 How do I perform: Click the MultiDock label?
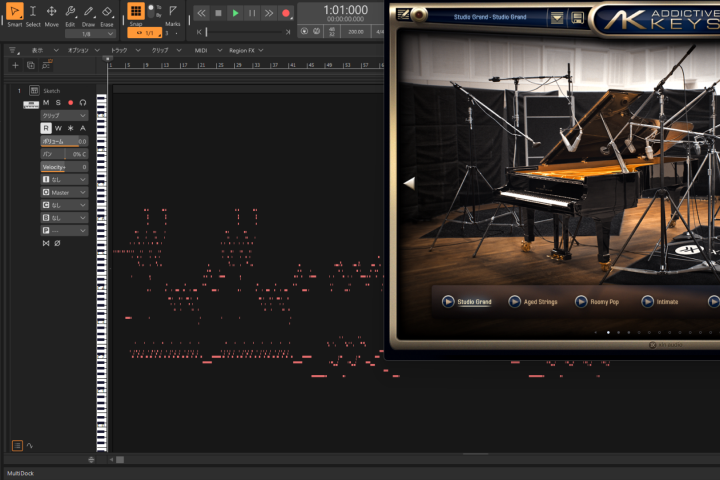point(20,473)
